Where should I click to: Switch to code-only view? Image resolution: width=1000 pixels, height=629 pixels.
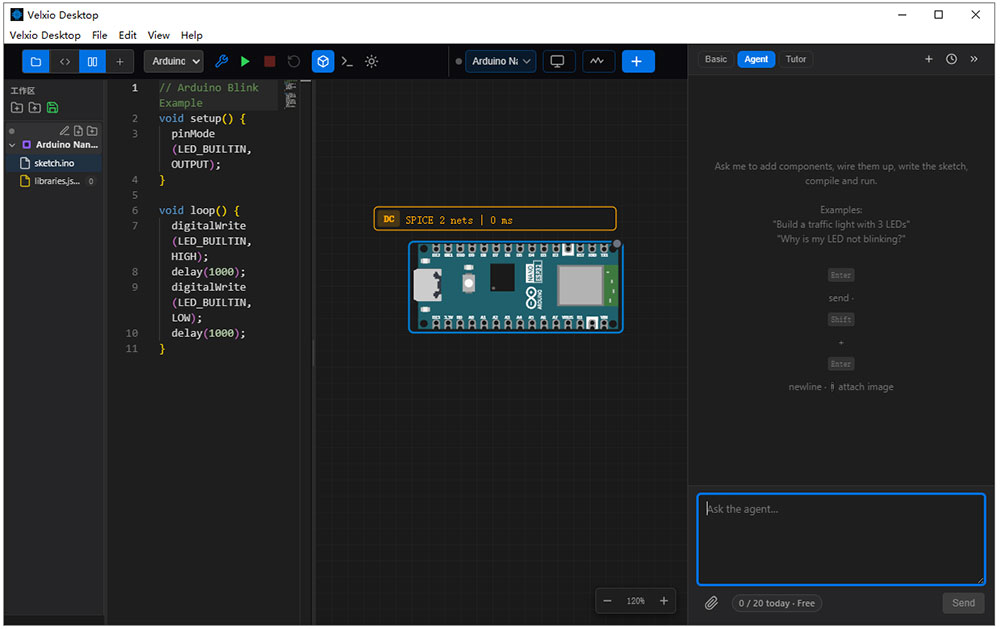click(x=64, y=62)
